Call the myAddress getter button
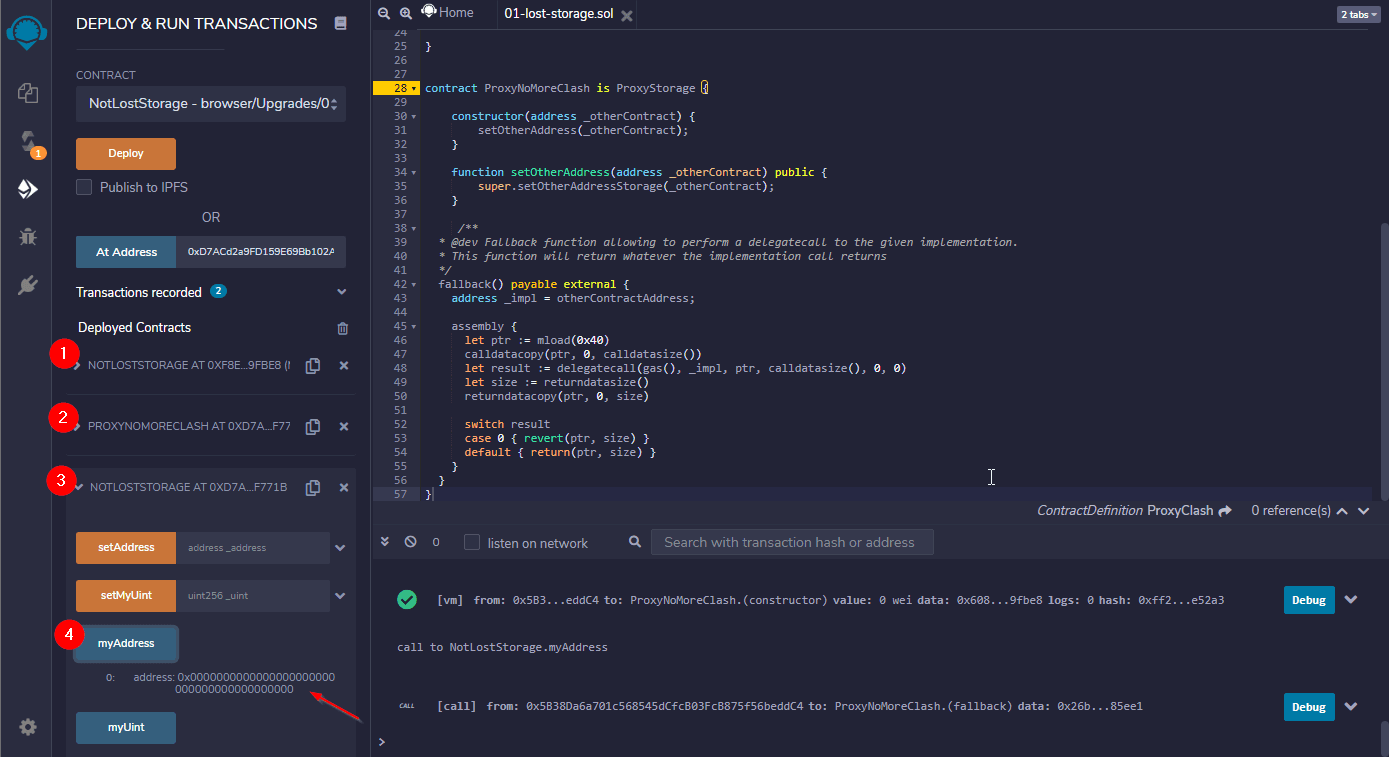The image size is (1389, 757). [x=126, y=644]
